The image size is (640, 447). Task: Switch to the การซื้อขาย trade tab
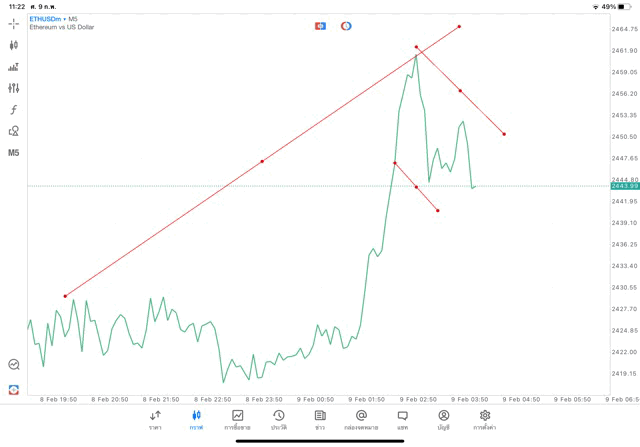238,420
